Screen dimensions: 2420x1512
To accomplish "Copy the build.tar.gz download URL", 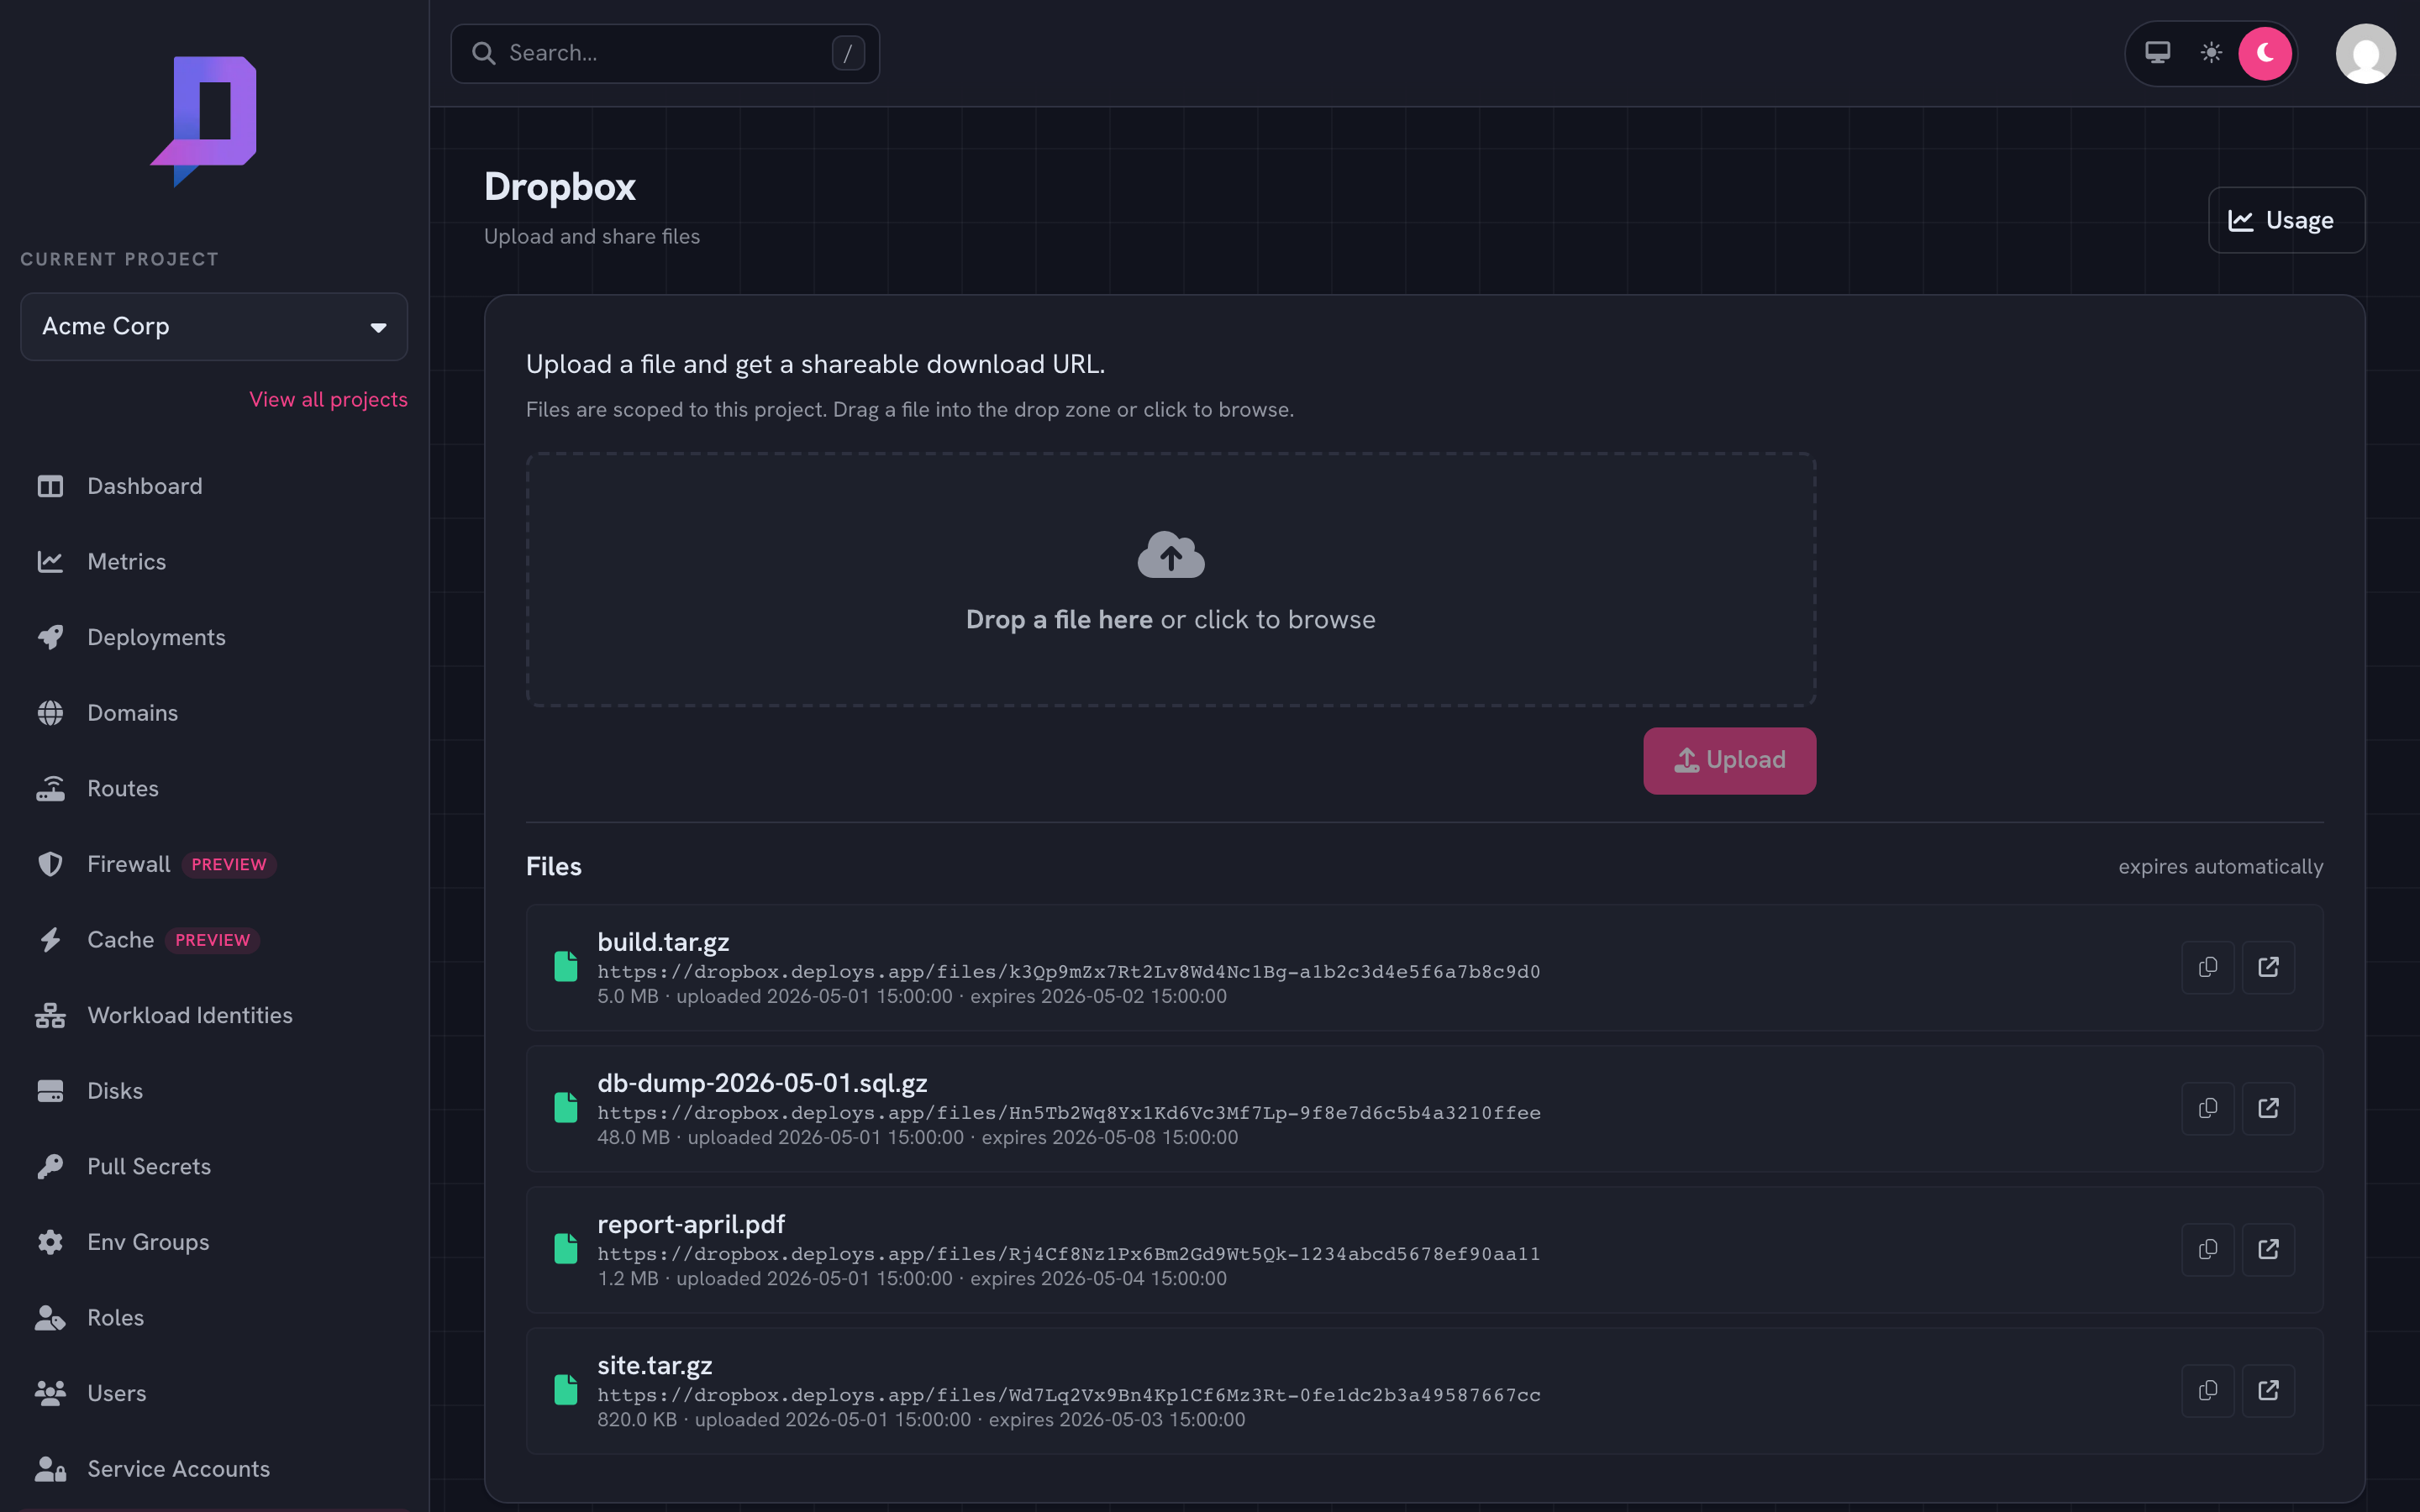I will [2207, 967].
